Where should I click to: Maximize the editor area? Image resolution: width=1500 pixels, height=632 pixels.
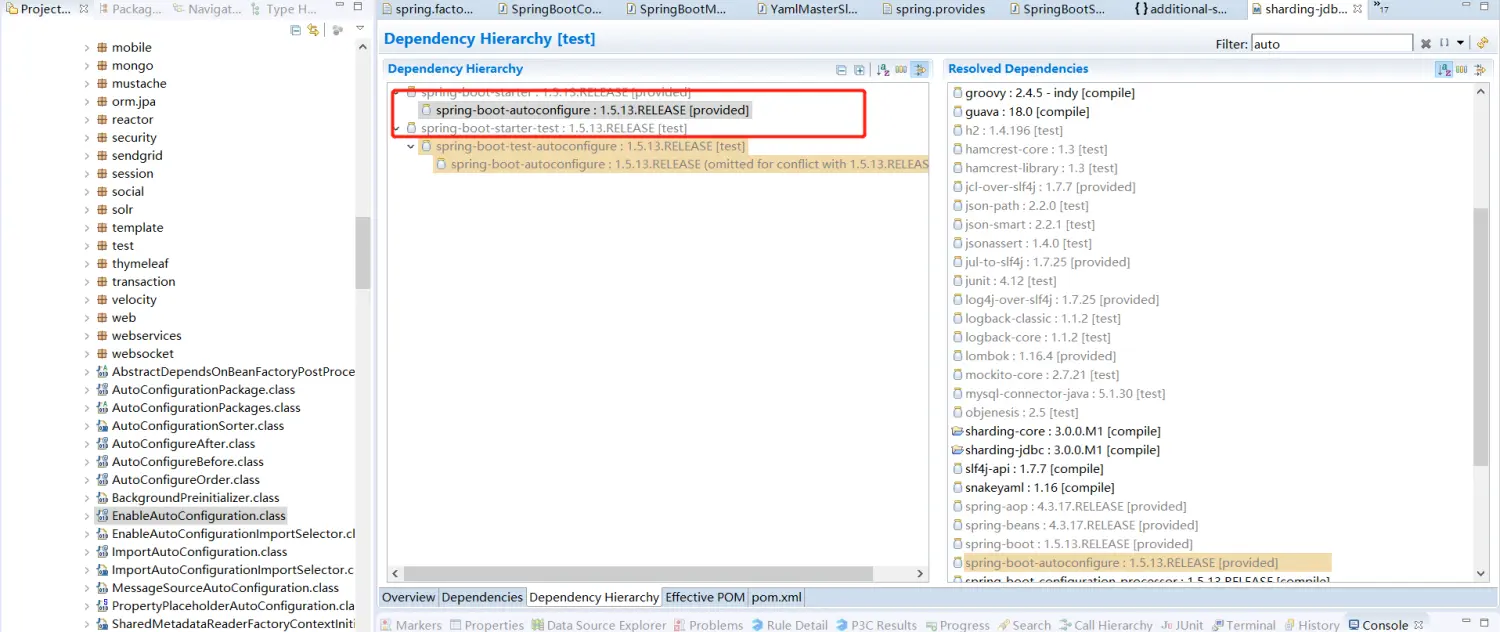coord(1486,8)
